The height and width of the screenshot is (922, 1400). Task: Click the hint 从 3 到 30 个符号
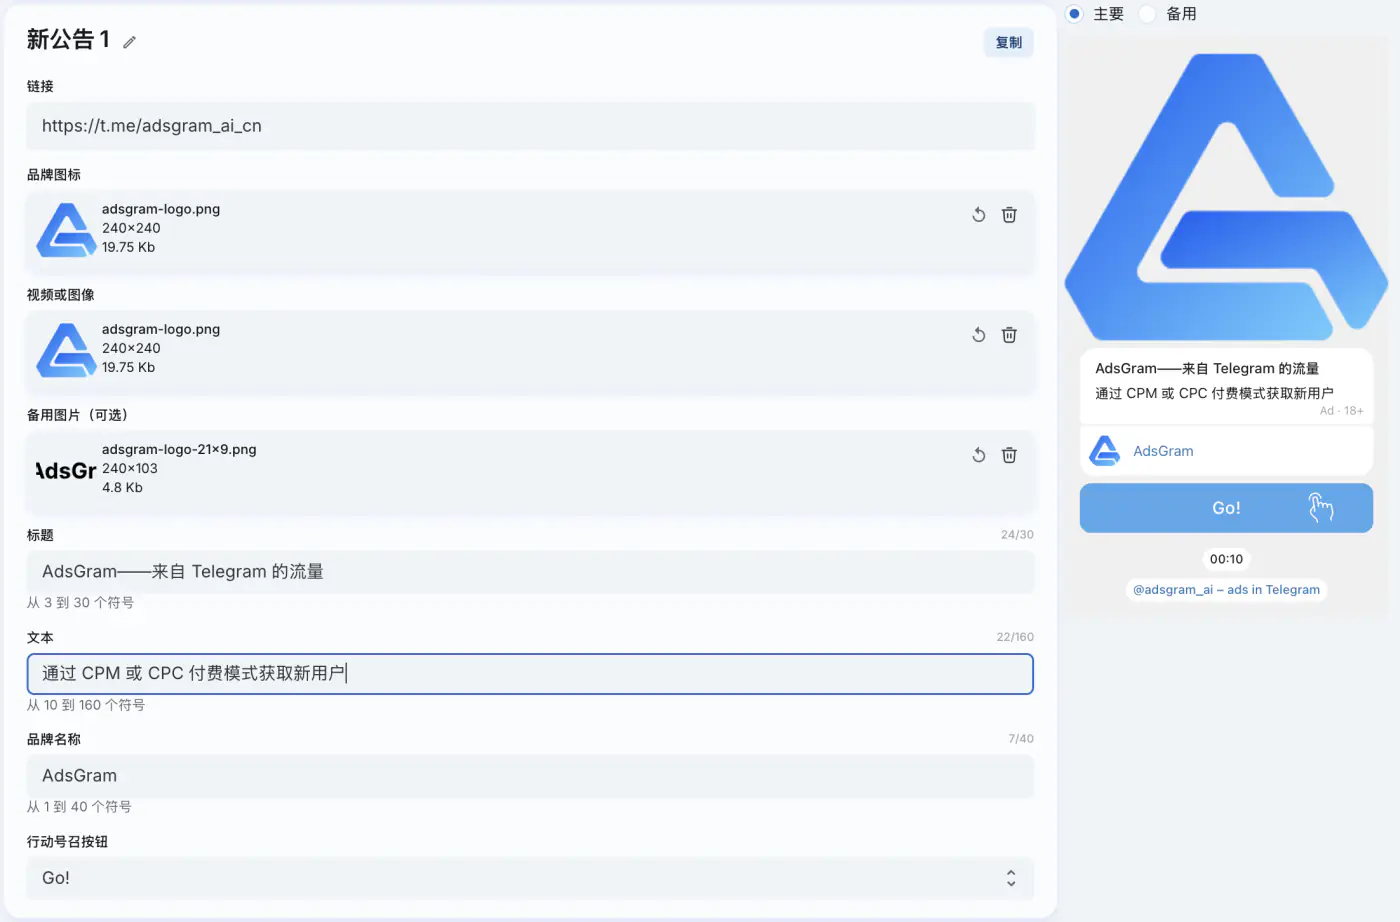tap(80, 603)
